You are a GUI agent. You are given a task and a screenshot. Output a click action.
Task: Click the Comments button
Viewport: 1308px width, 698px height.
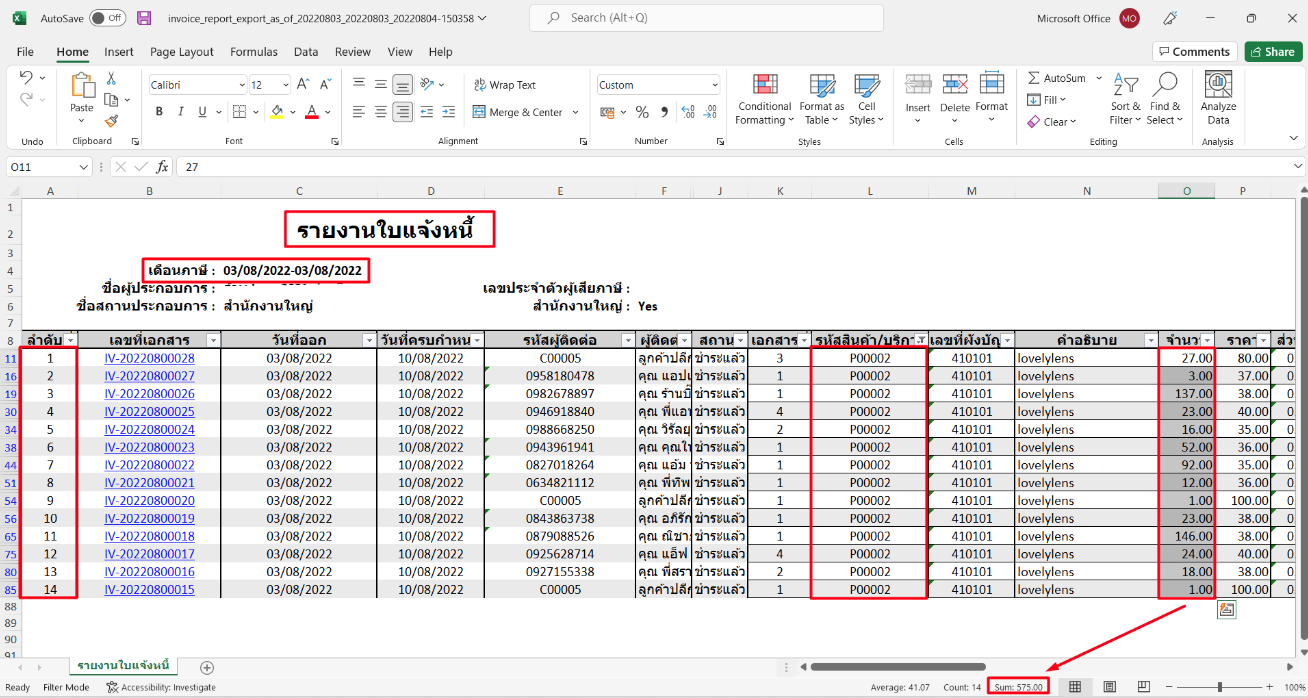pyautogui.click(x=1194, y=52)
